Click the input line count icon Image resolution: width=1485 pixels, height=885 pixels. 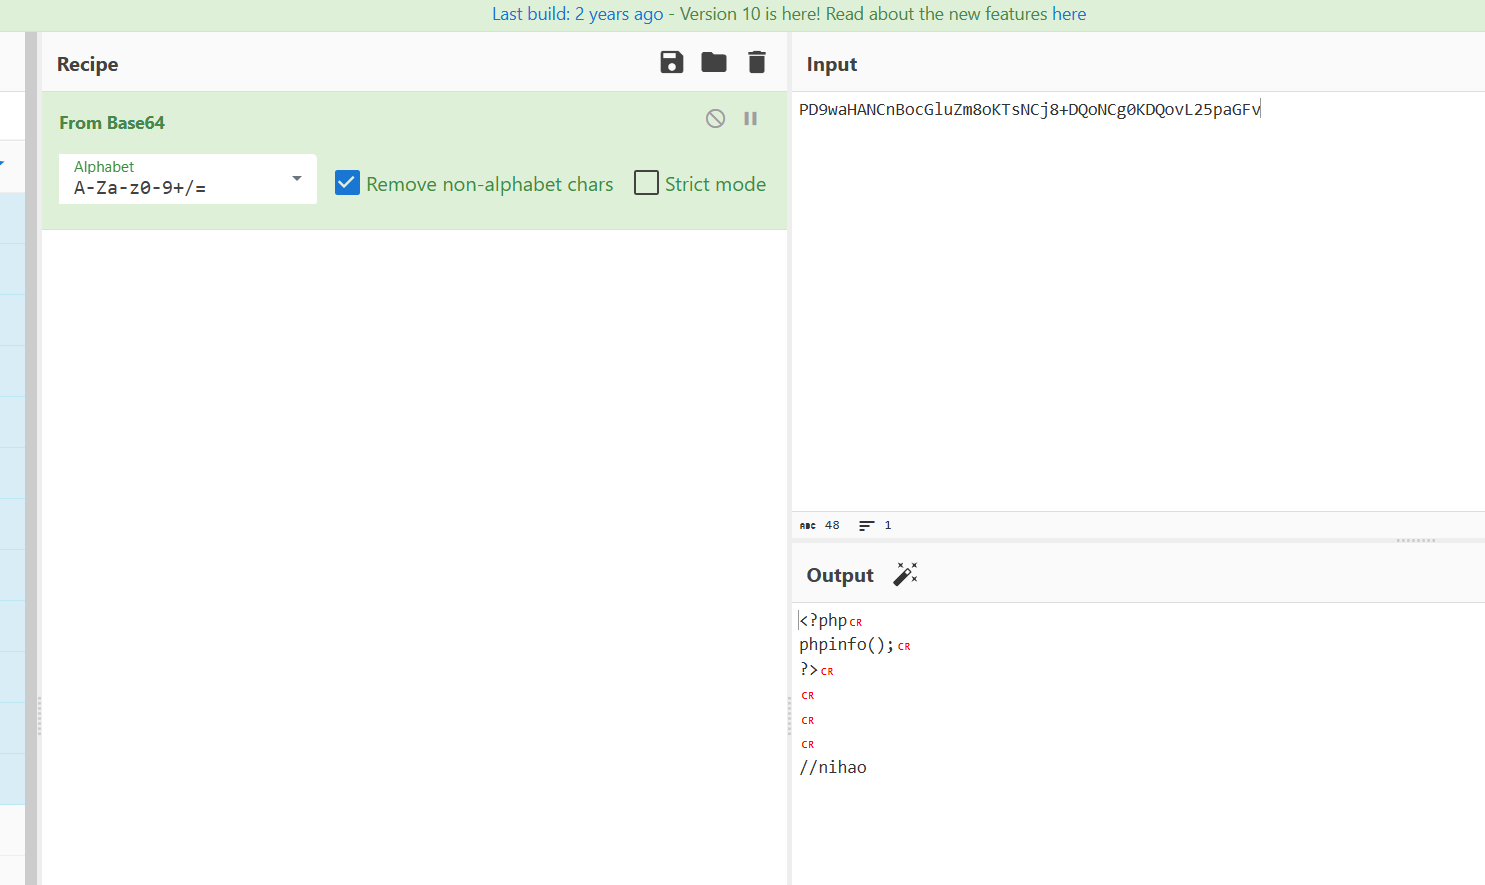coord(867,525)
